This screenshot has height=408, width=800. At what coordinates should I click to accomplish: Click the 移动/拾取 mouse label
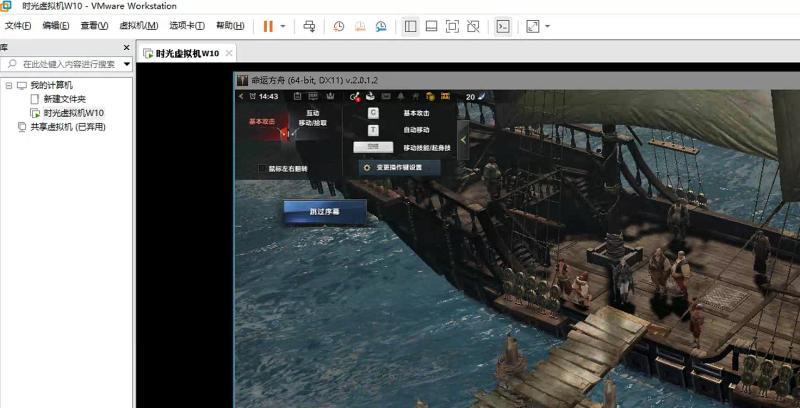coord(312,123)
